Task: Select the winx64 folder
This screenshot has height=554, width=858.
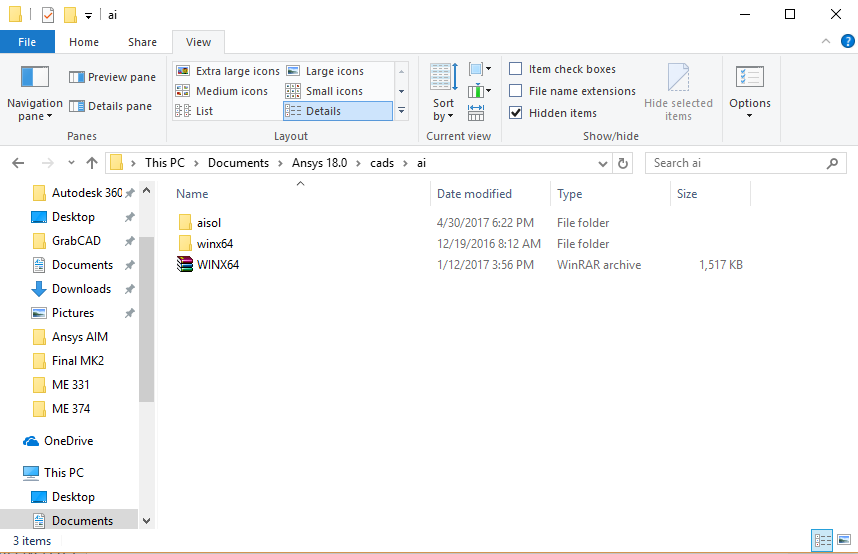Action: tap(206, 244)
